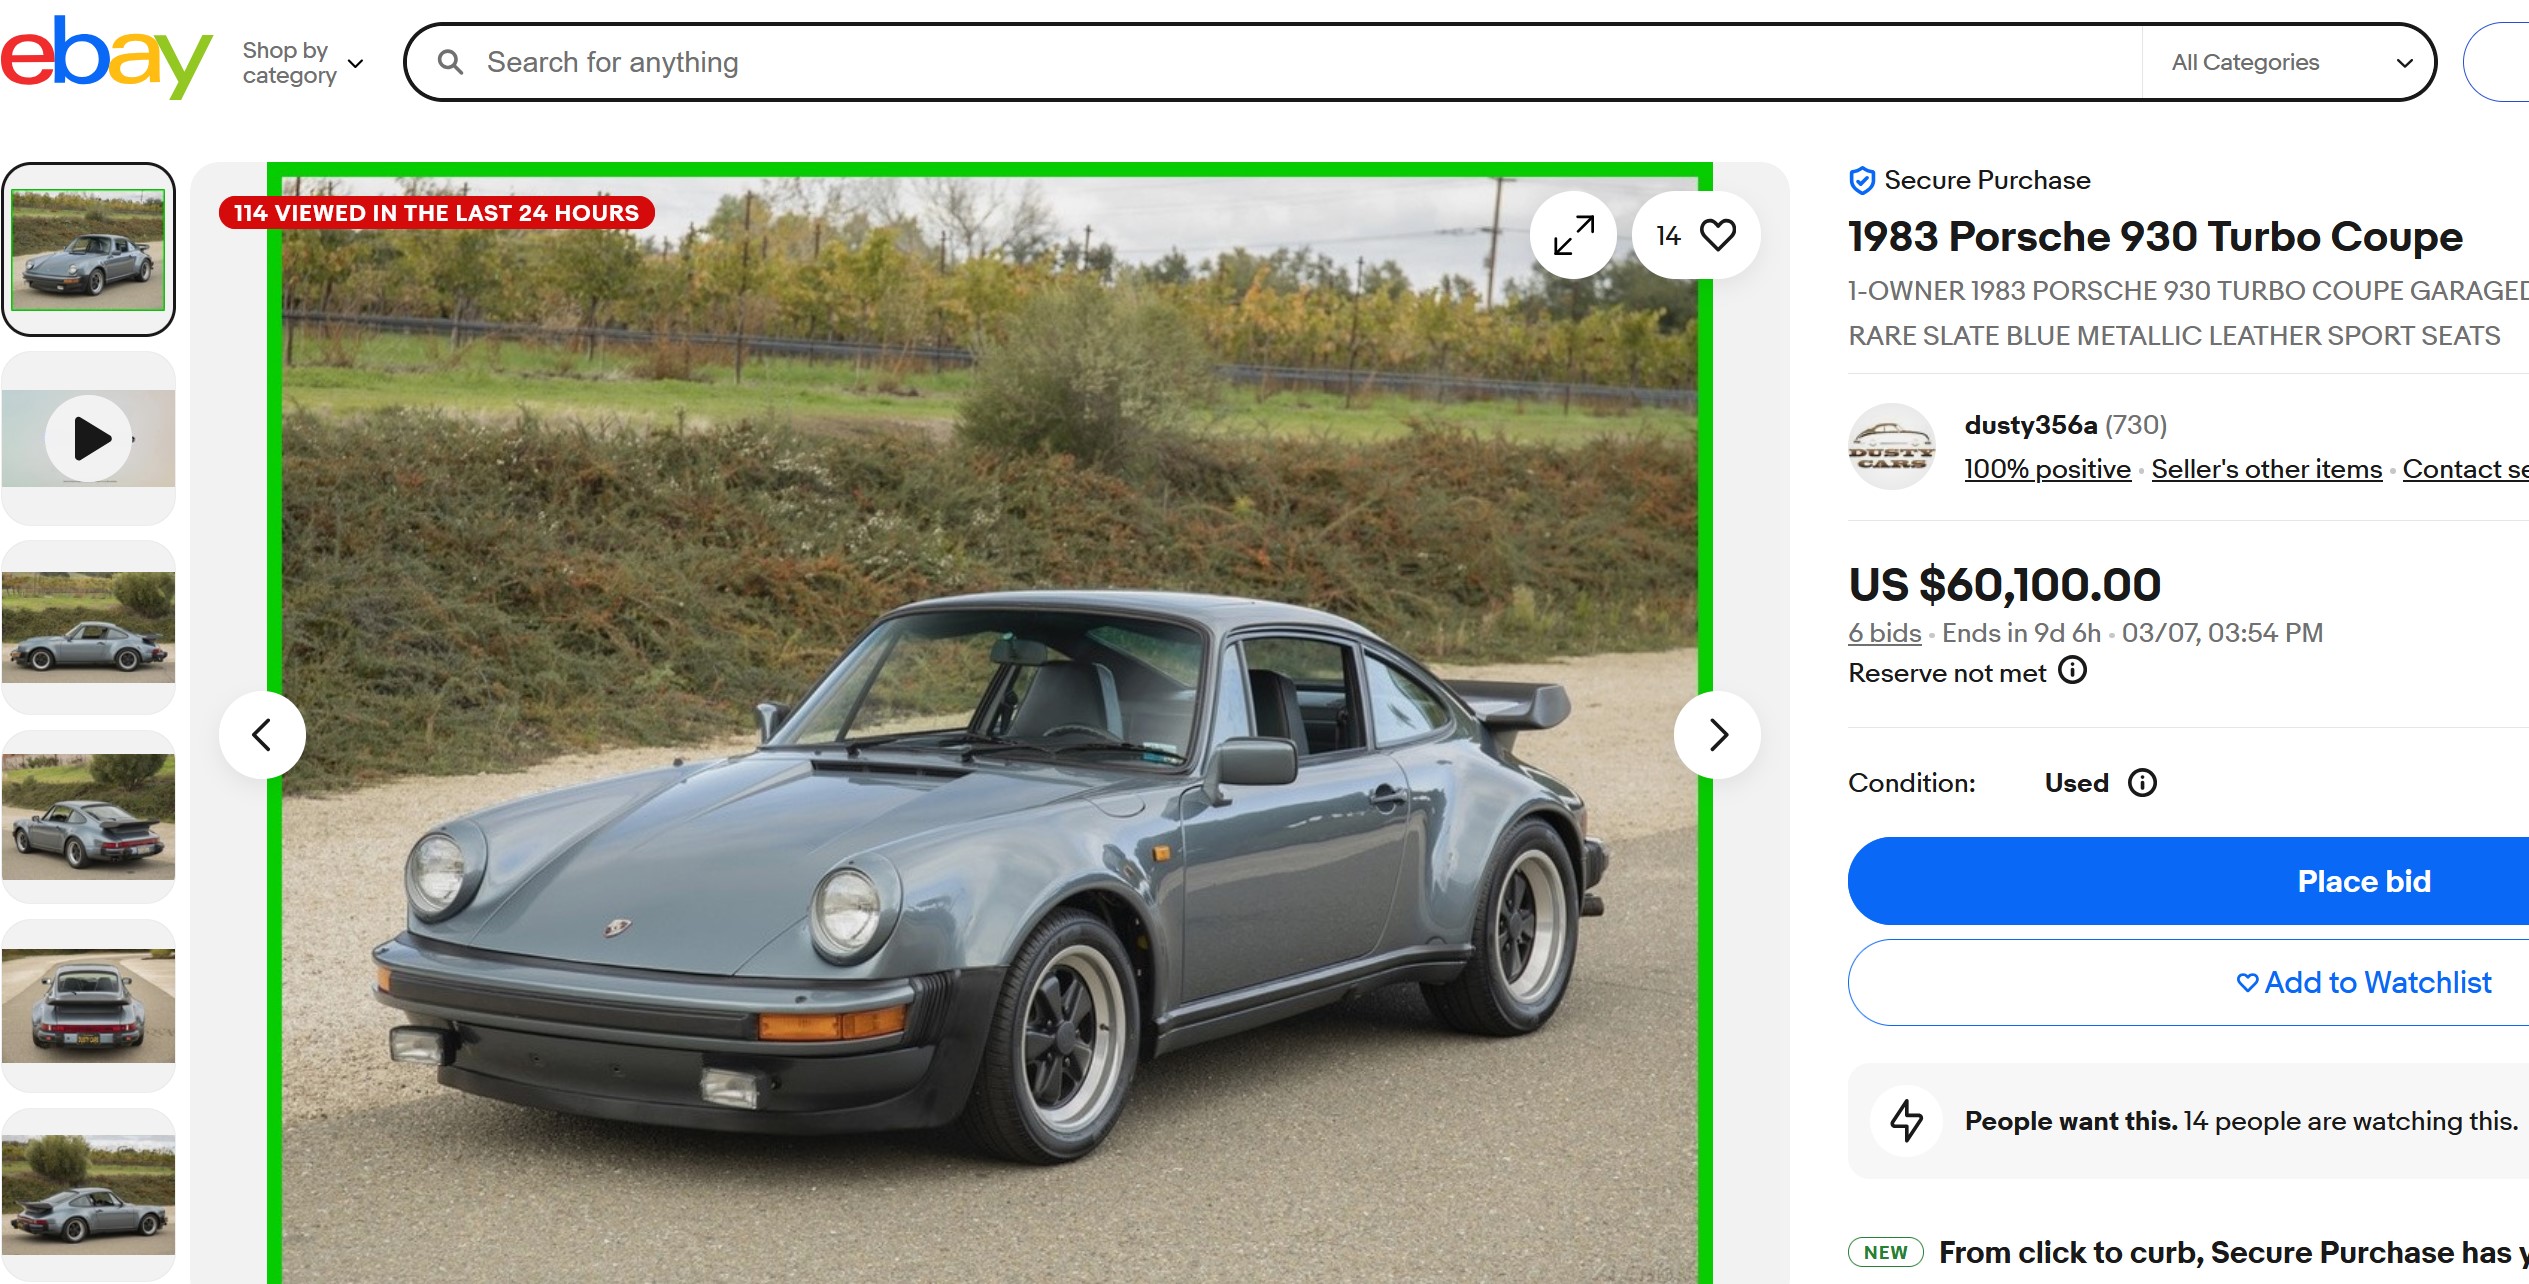The width and height of the screenshot is (2529, 1284).
Task: Toggle the heart watch icon on image
Action: point(1717,235)
